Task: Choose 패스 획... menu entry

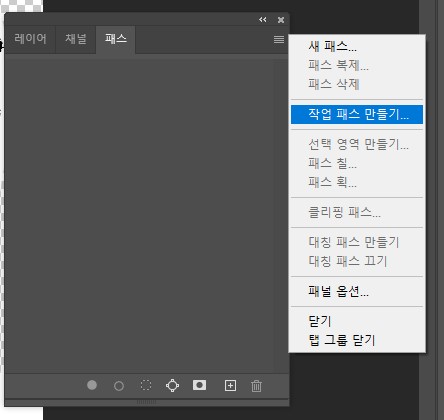Action: click(x=357, y=182)
